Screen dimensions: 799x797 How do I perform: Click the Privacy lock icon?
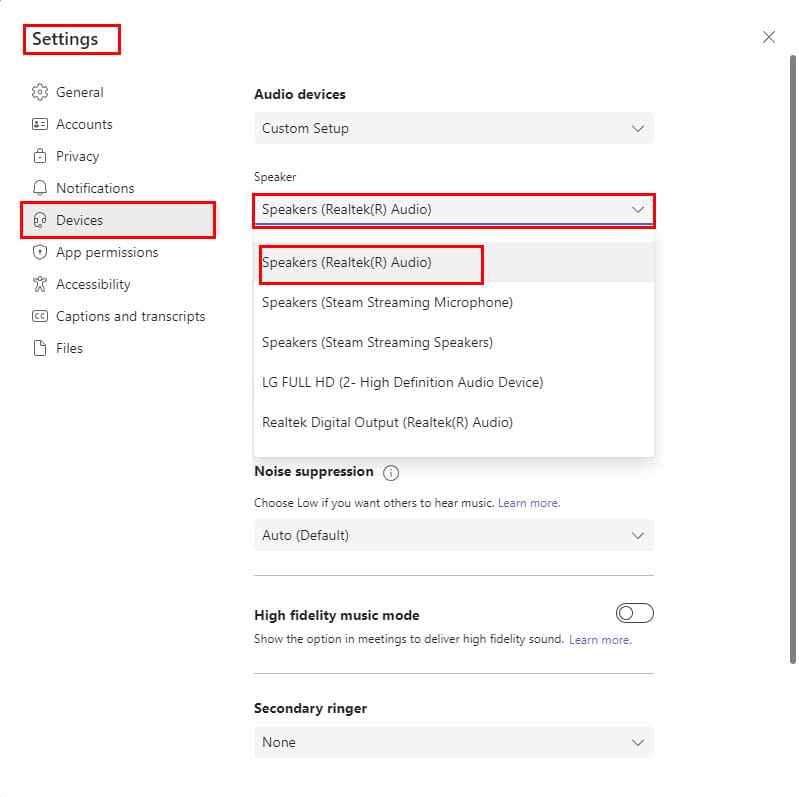[x=40, y=156]
